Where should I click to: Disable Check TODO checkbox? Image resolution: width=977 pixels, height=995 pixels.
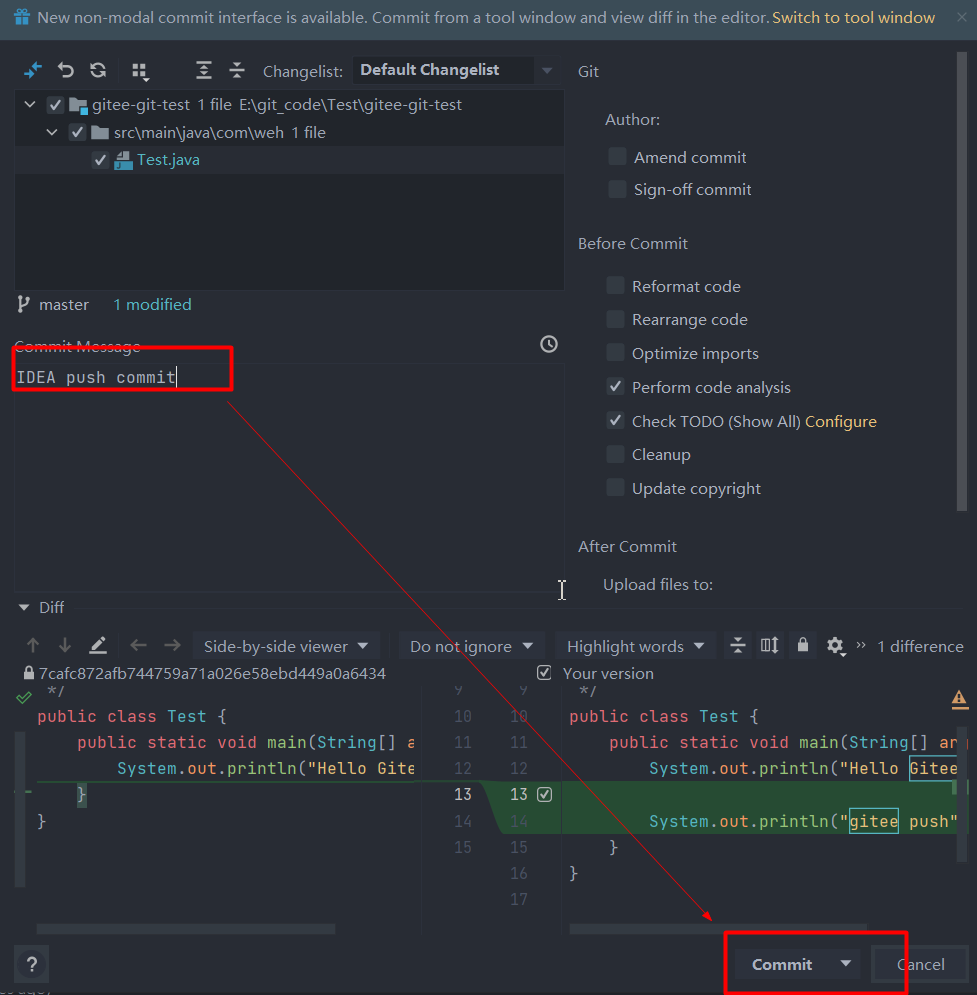(x=615, y=421)
